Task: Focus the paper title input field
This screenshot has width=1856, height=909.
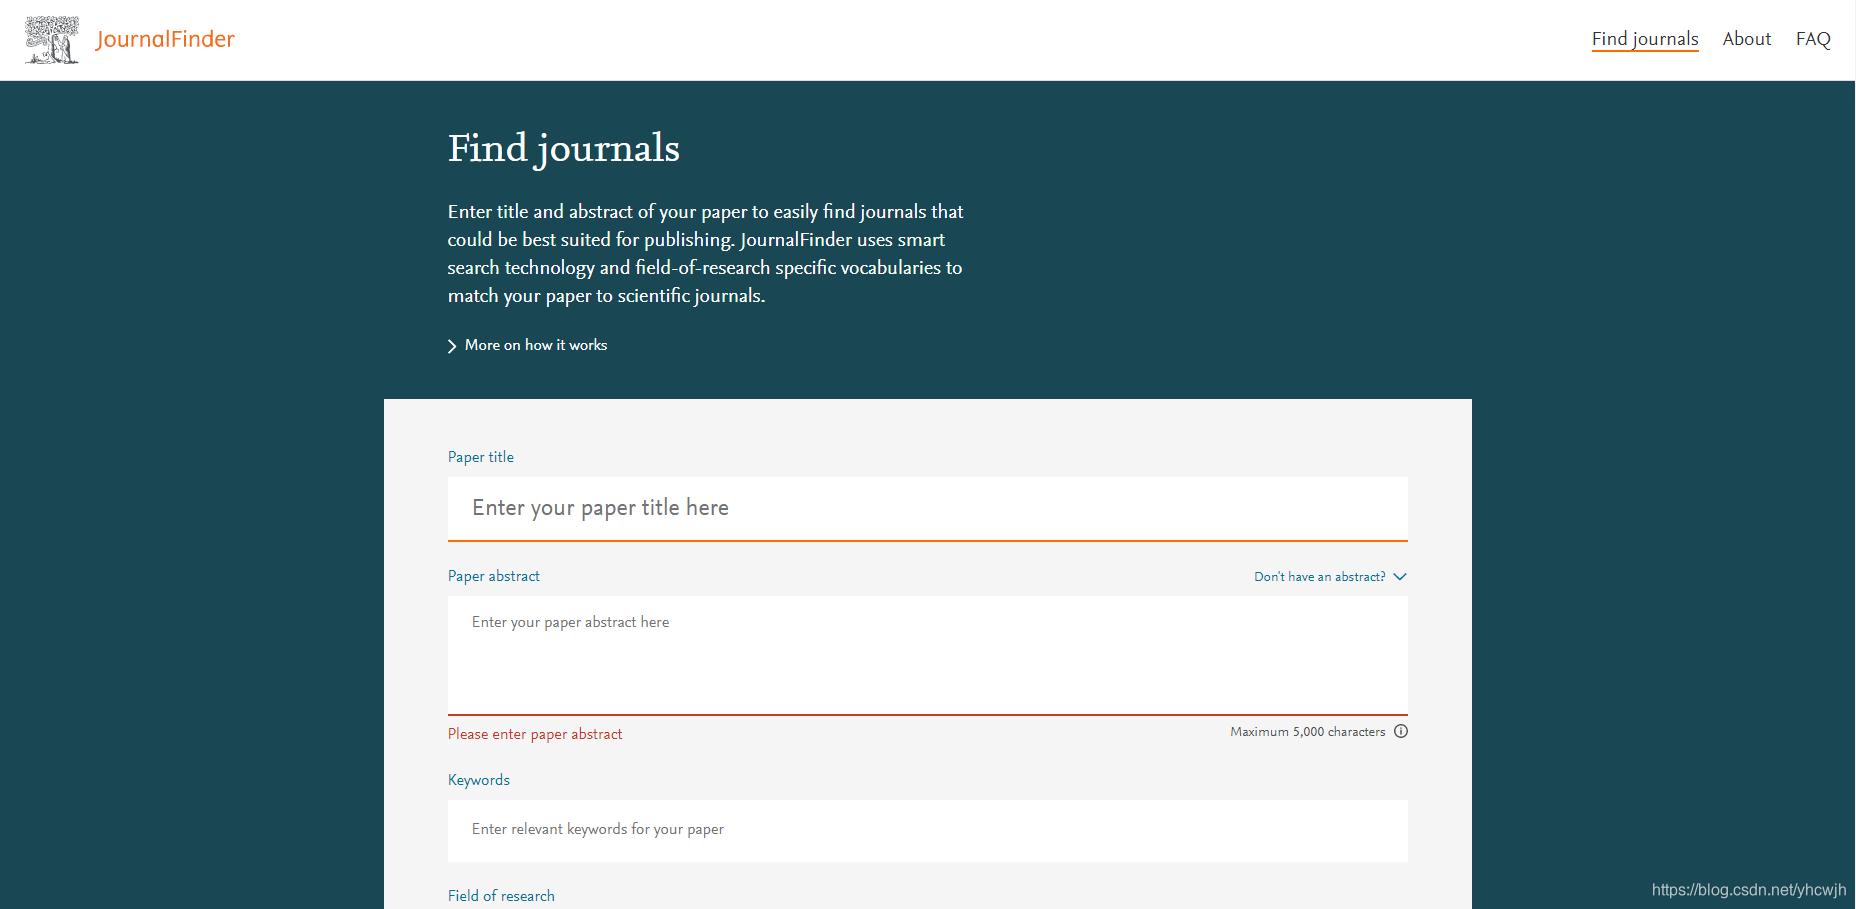Action: [x=928, y=508]
